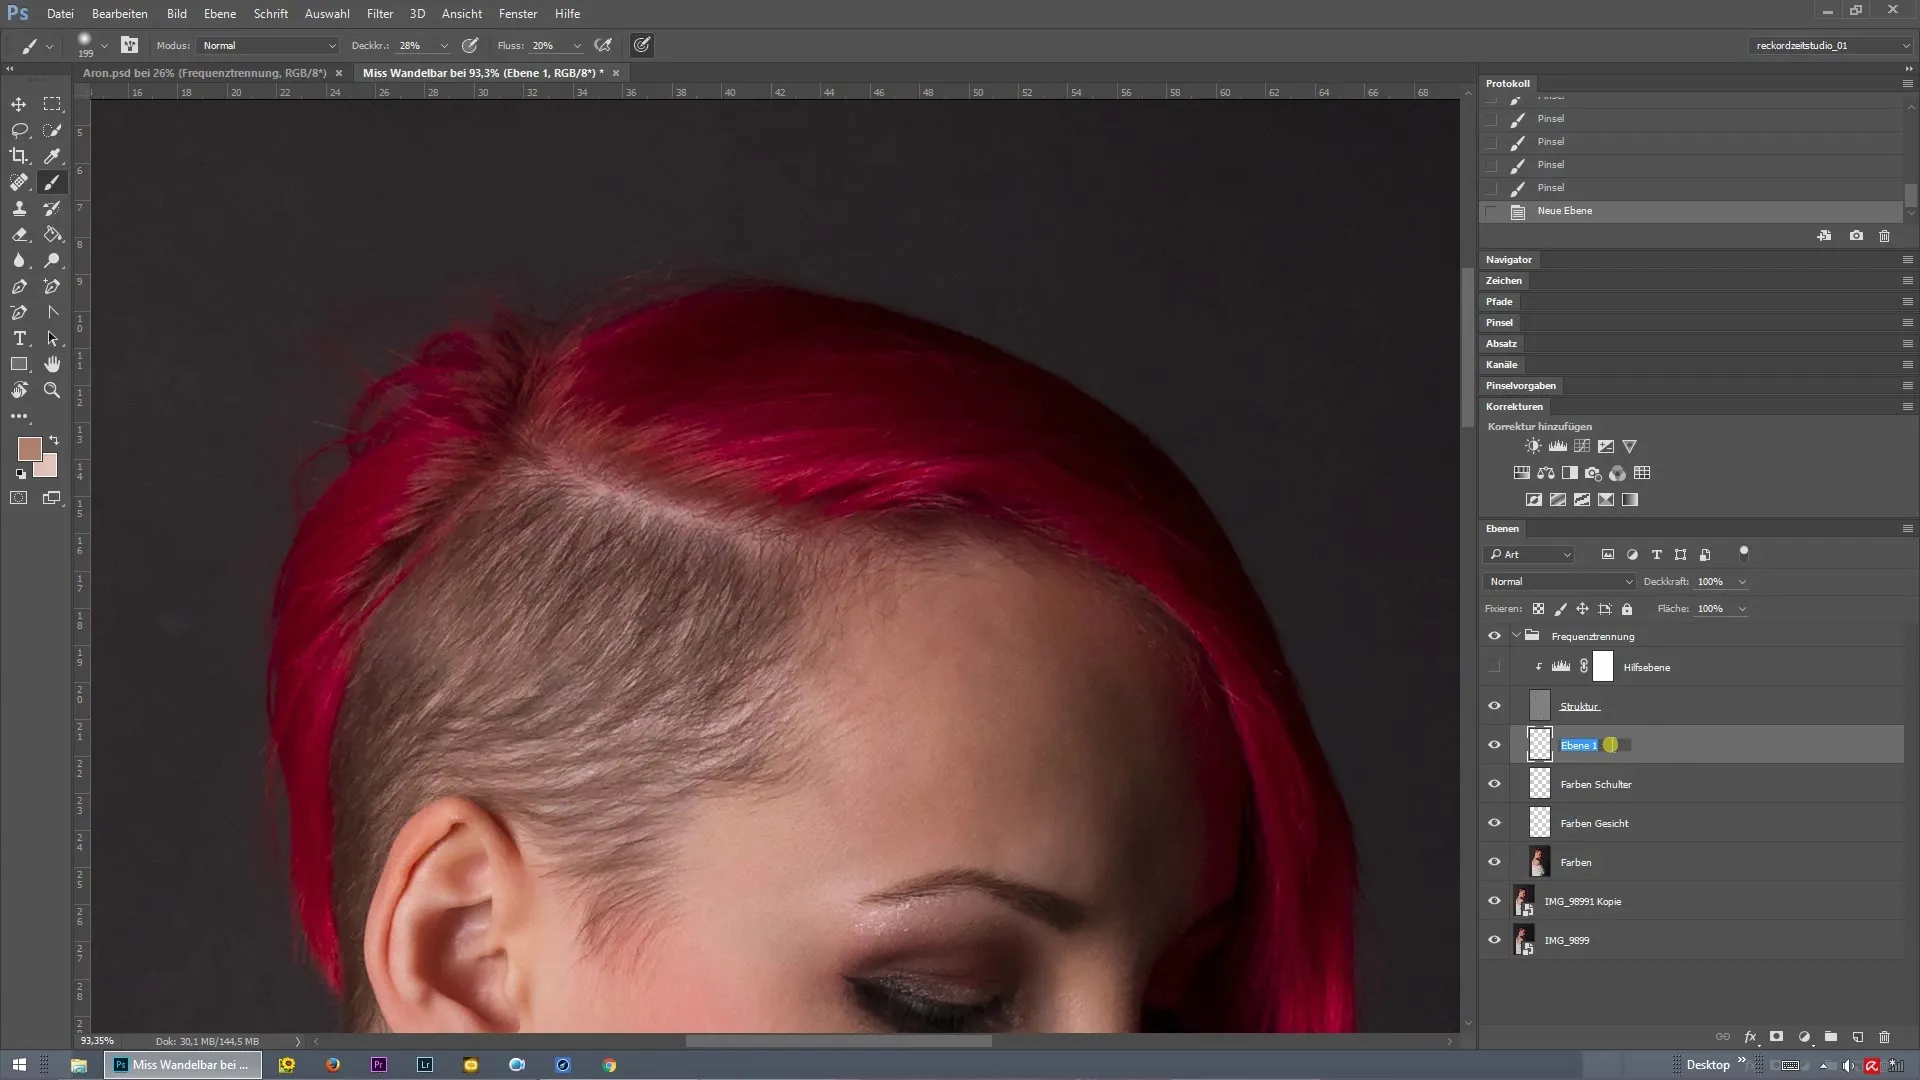
Task: Open the brush Modus dropdown
Action: (268, 45)
